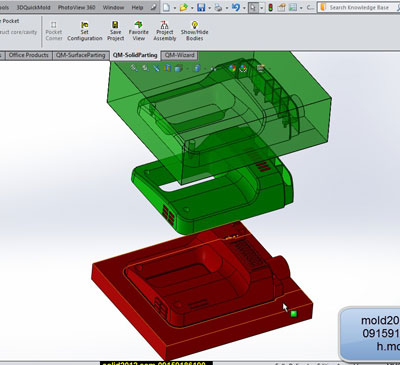The image size is (400, 365).
Task: Click the Pocket command label
Action: [11, 21]
